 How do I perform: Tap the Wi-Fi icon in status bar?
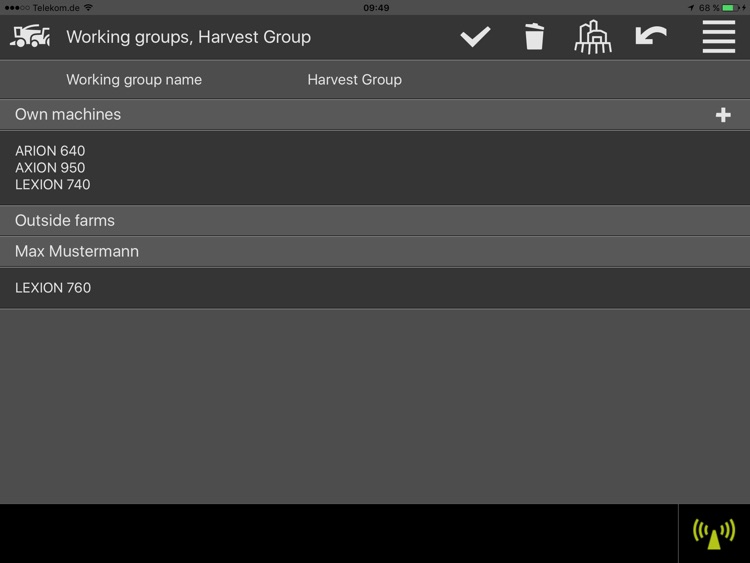(88, 7)
